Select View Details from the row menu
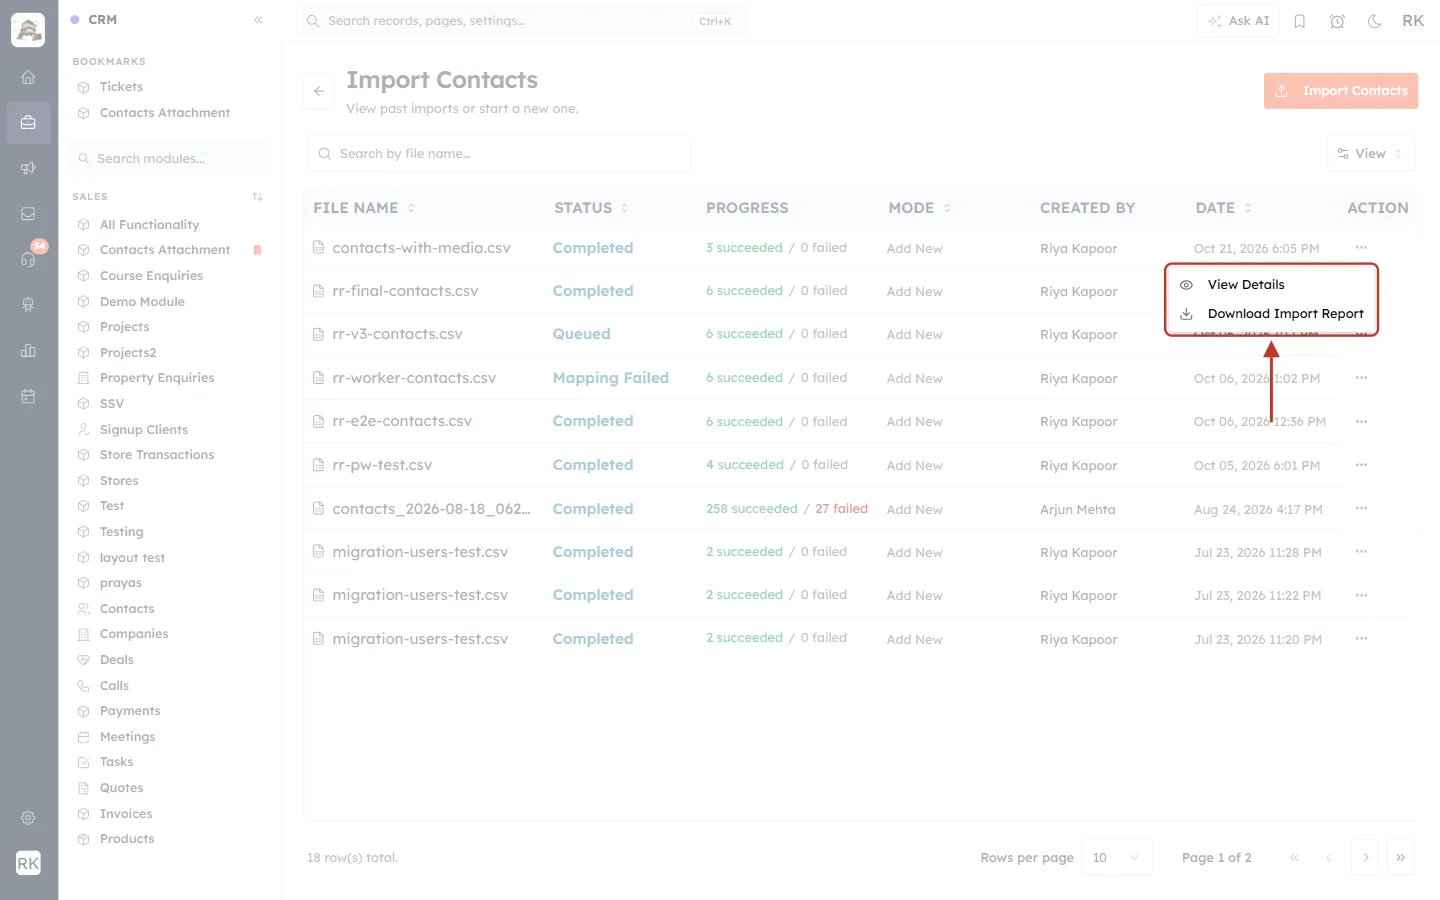The height and width of the screenshot is (900, 1440). coord(1272,285)
